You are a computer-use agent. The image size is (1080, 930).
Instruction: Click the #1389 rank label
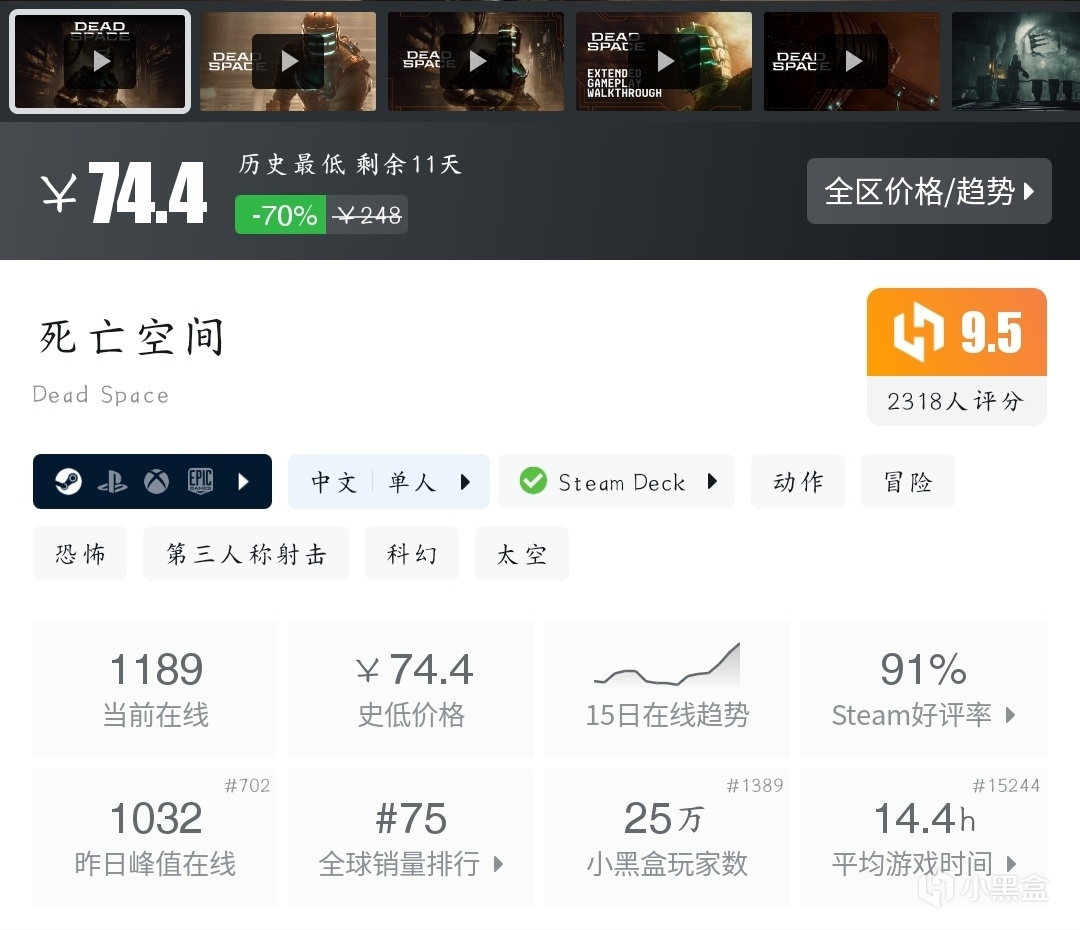[755, 785]
